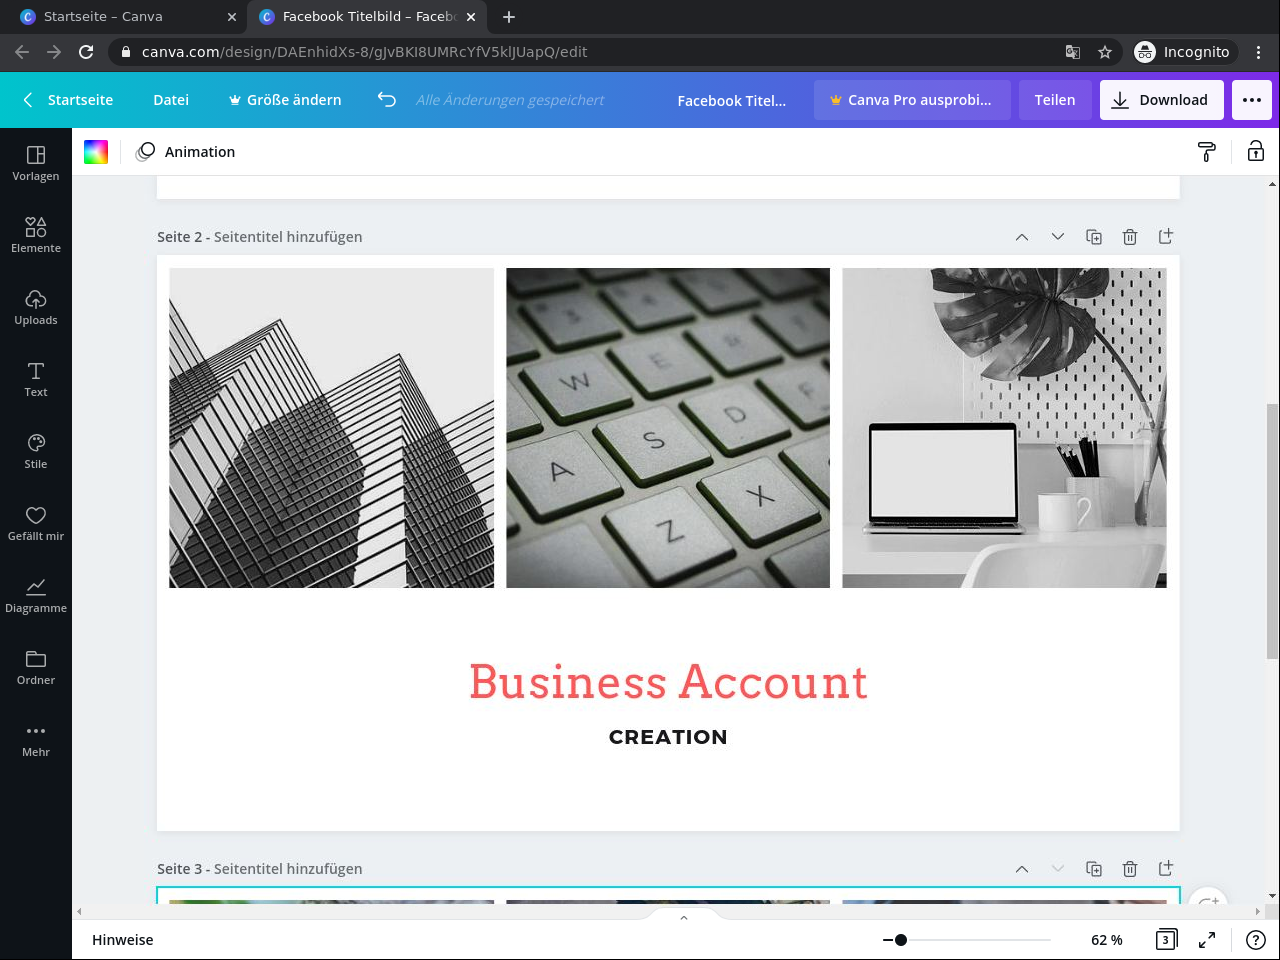Click the zoom slider handle
Viewport: 1280px width, 960px height.
pos(901,940)
